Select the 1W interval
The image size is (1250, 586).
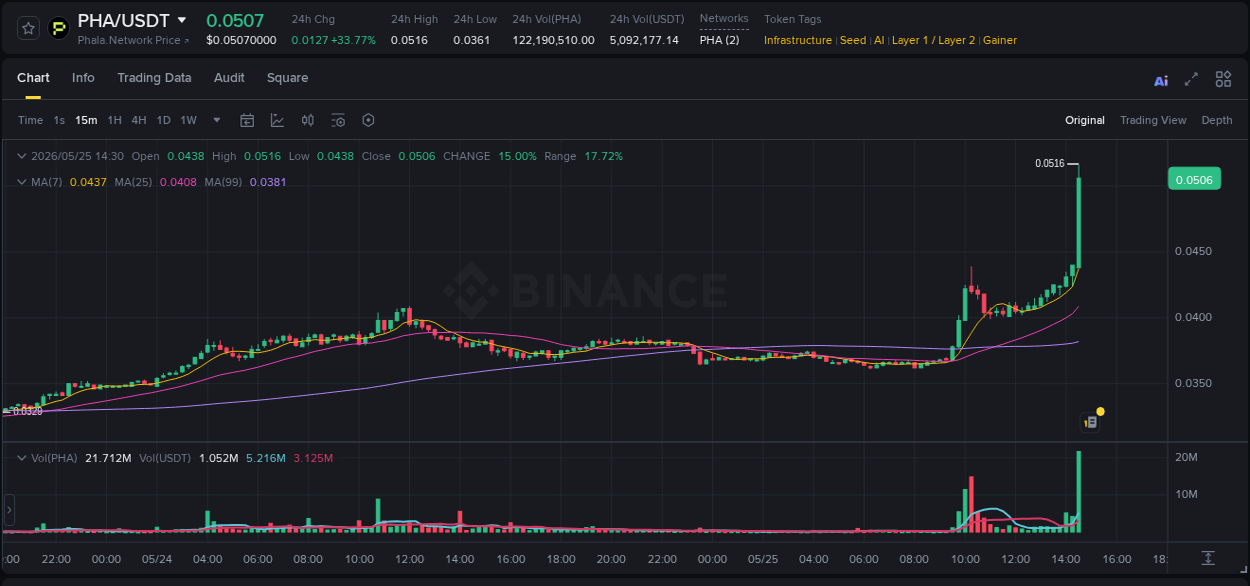pyautogui.click(x=188, y=120)
